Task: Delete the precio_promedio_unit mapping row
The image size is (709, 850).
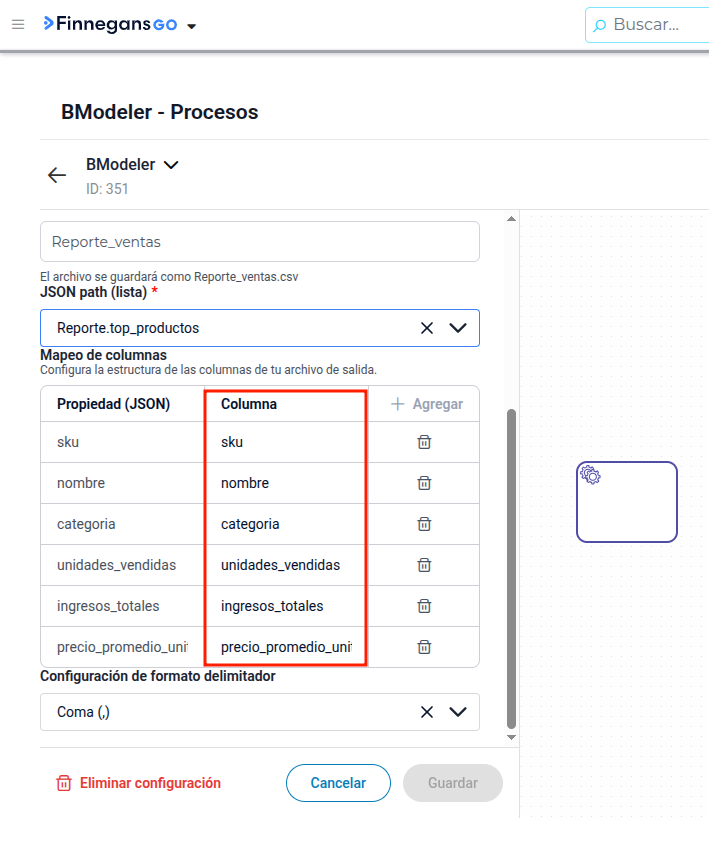Action: pos(424,647)
